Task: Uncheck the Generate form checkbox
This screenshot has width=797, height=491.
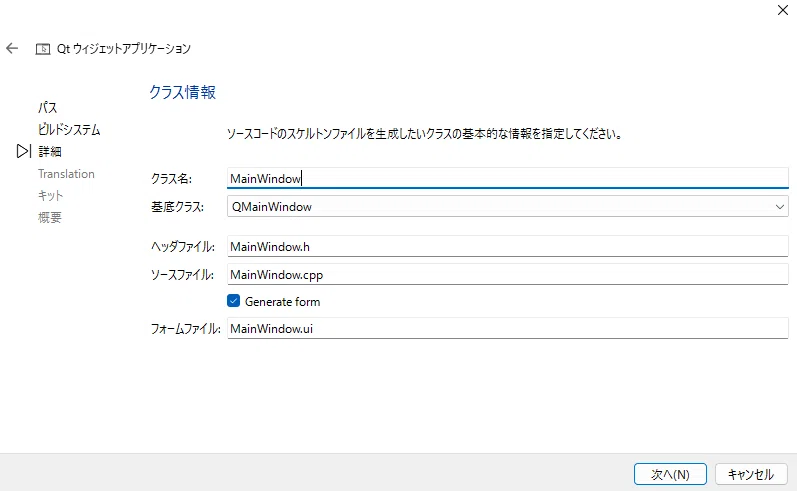Action: [233, 301]
